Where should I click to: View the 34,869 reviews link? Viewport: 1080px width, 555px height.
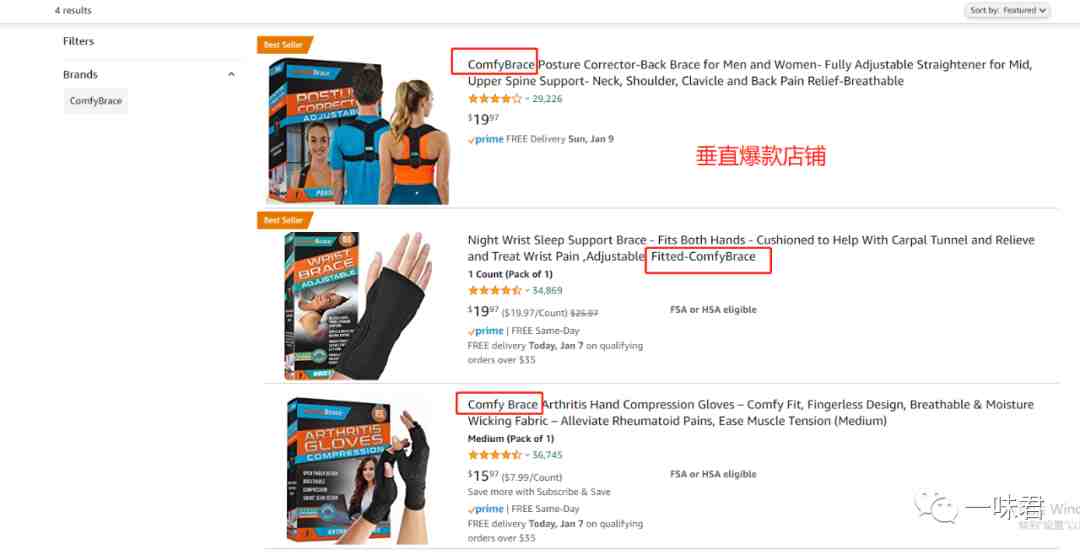coord(547,291)
